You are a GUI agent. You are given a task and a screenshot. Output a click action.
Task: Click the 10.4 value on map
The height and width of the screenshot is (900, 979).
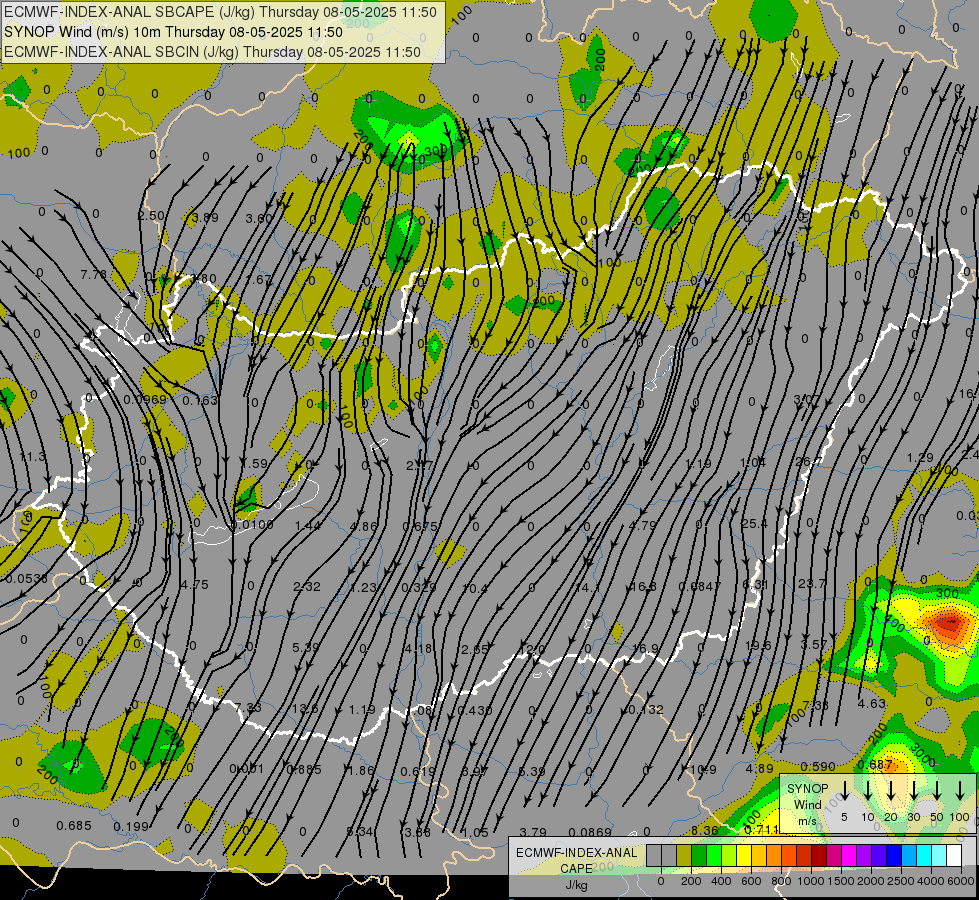pos(475,588)
